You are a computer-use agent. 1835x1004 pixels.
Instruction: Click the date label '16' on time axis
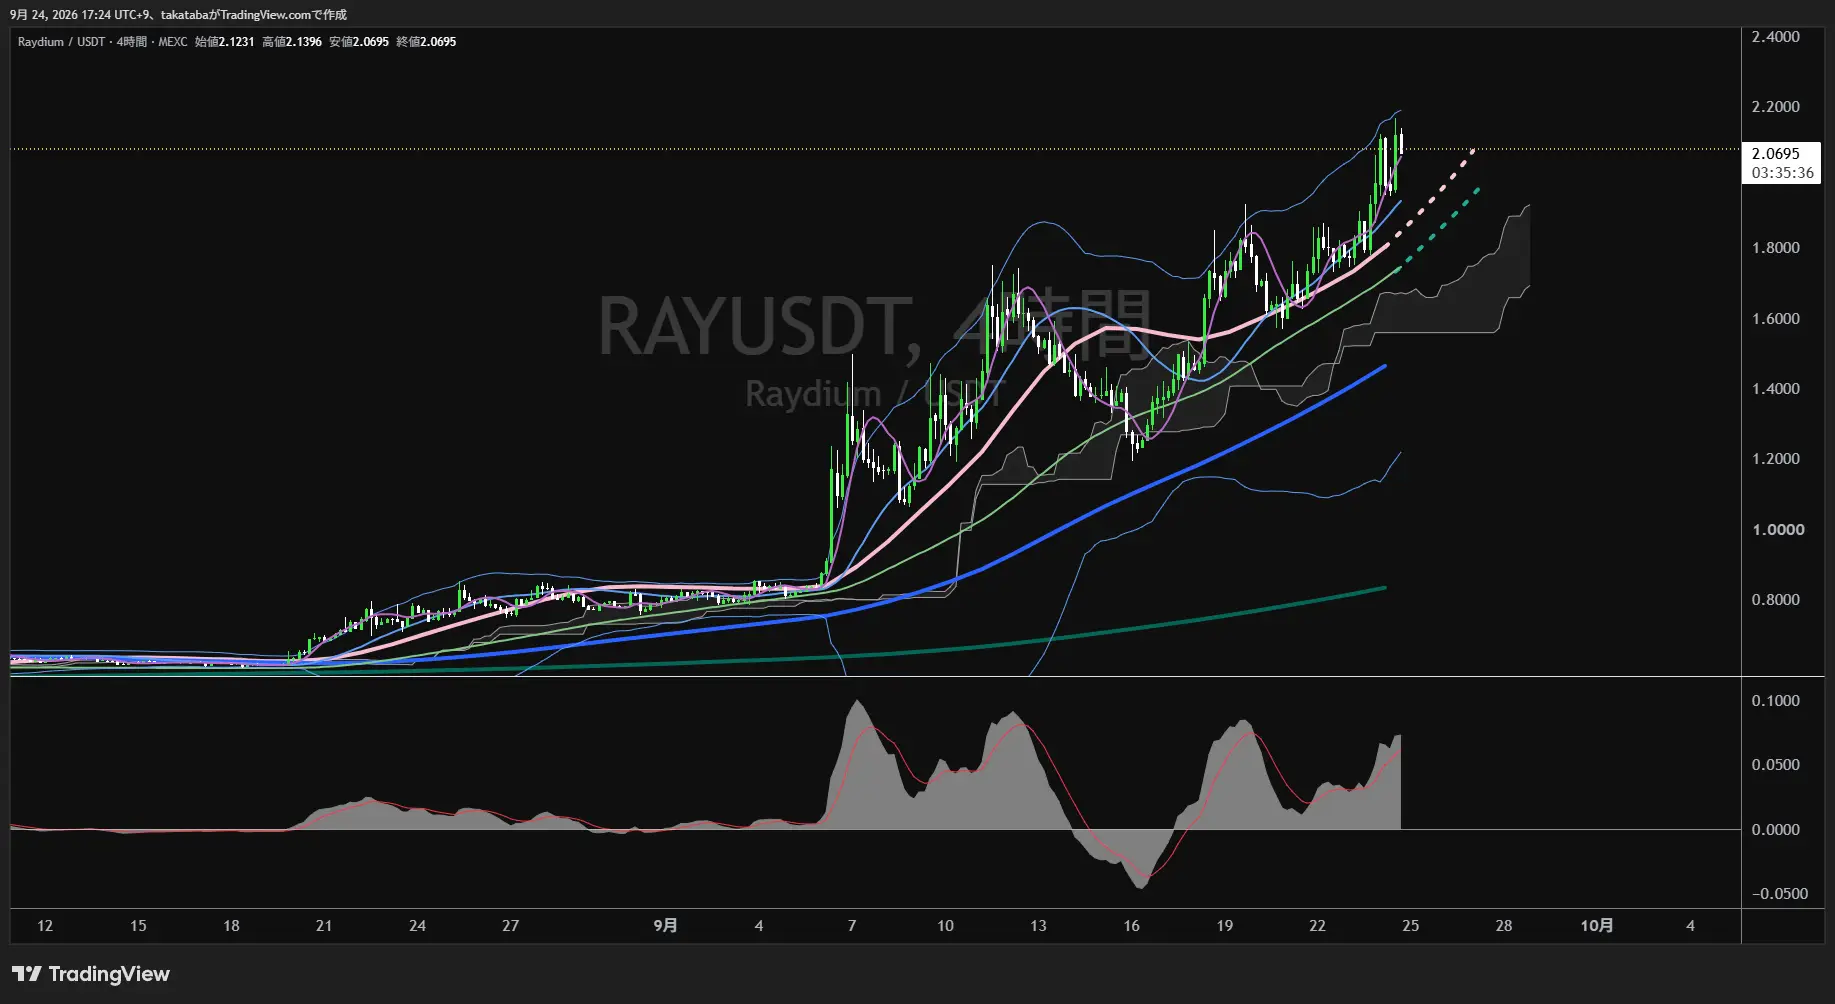click(1131, 926)
